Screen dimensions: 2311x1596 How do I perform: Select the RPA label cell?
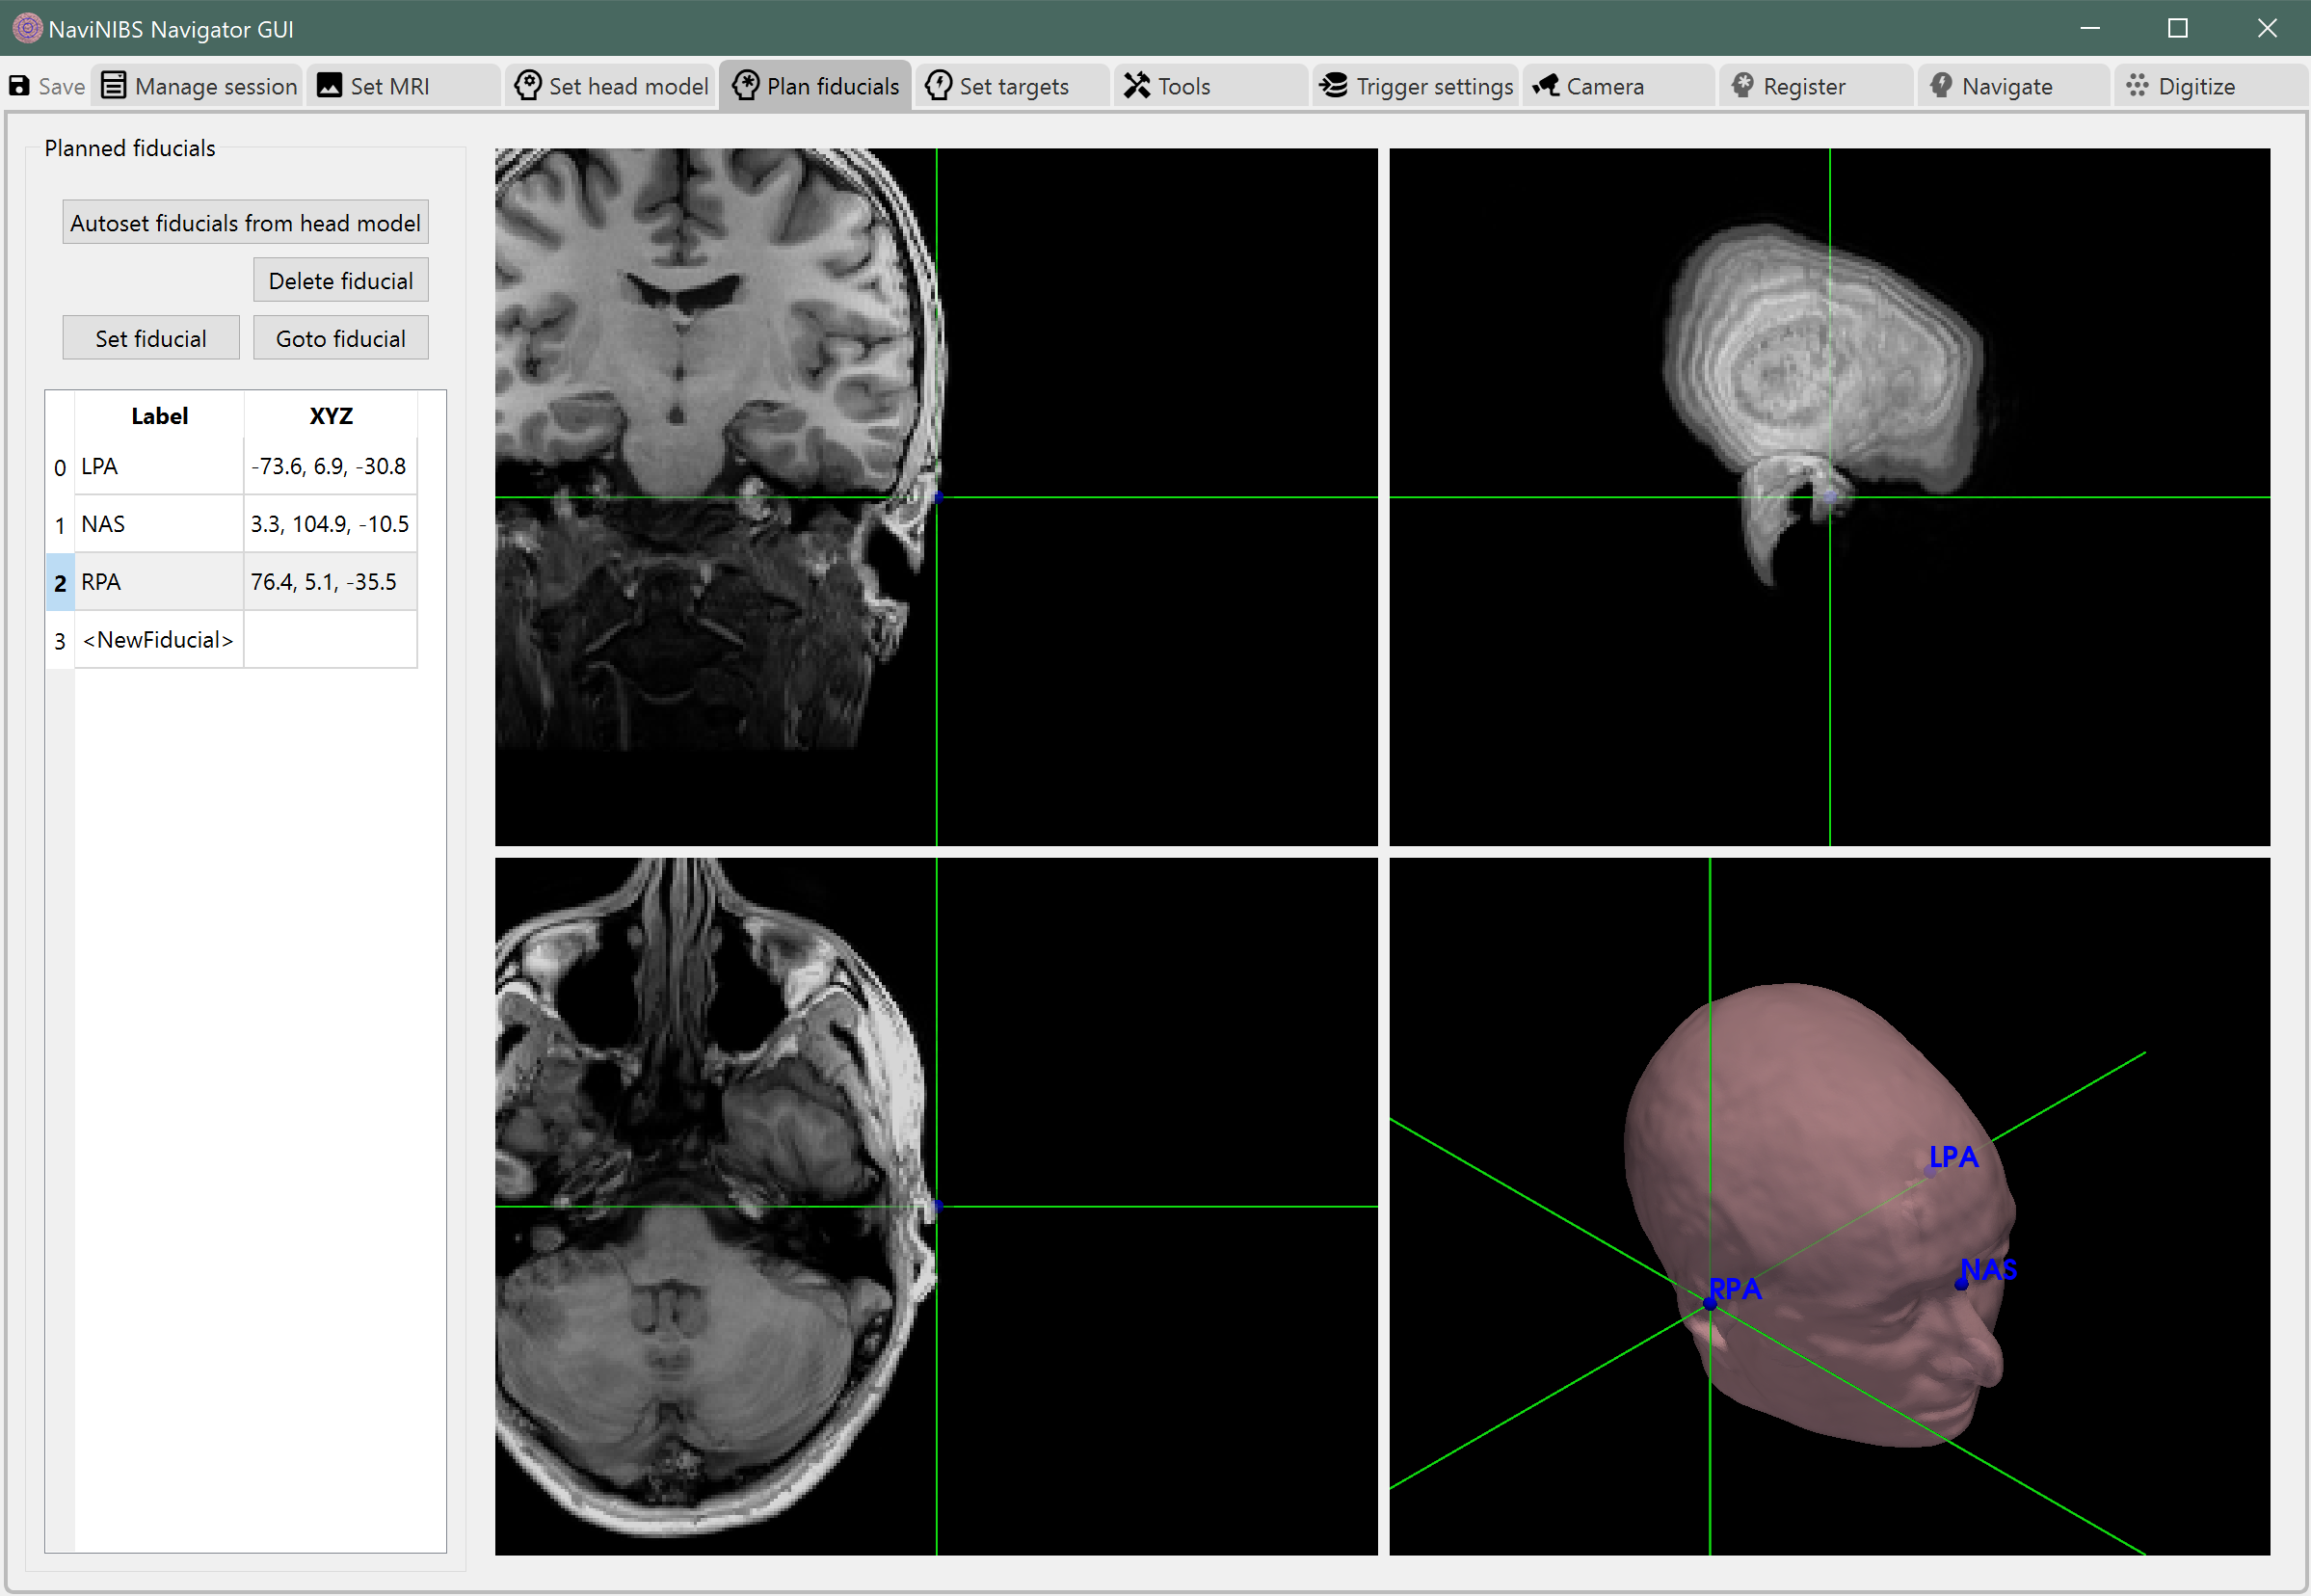click(x=159, y=583)
